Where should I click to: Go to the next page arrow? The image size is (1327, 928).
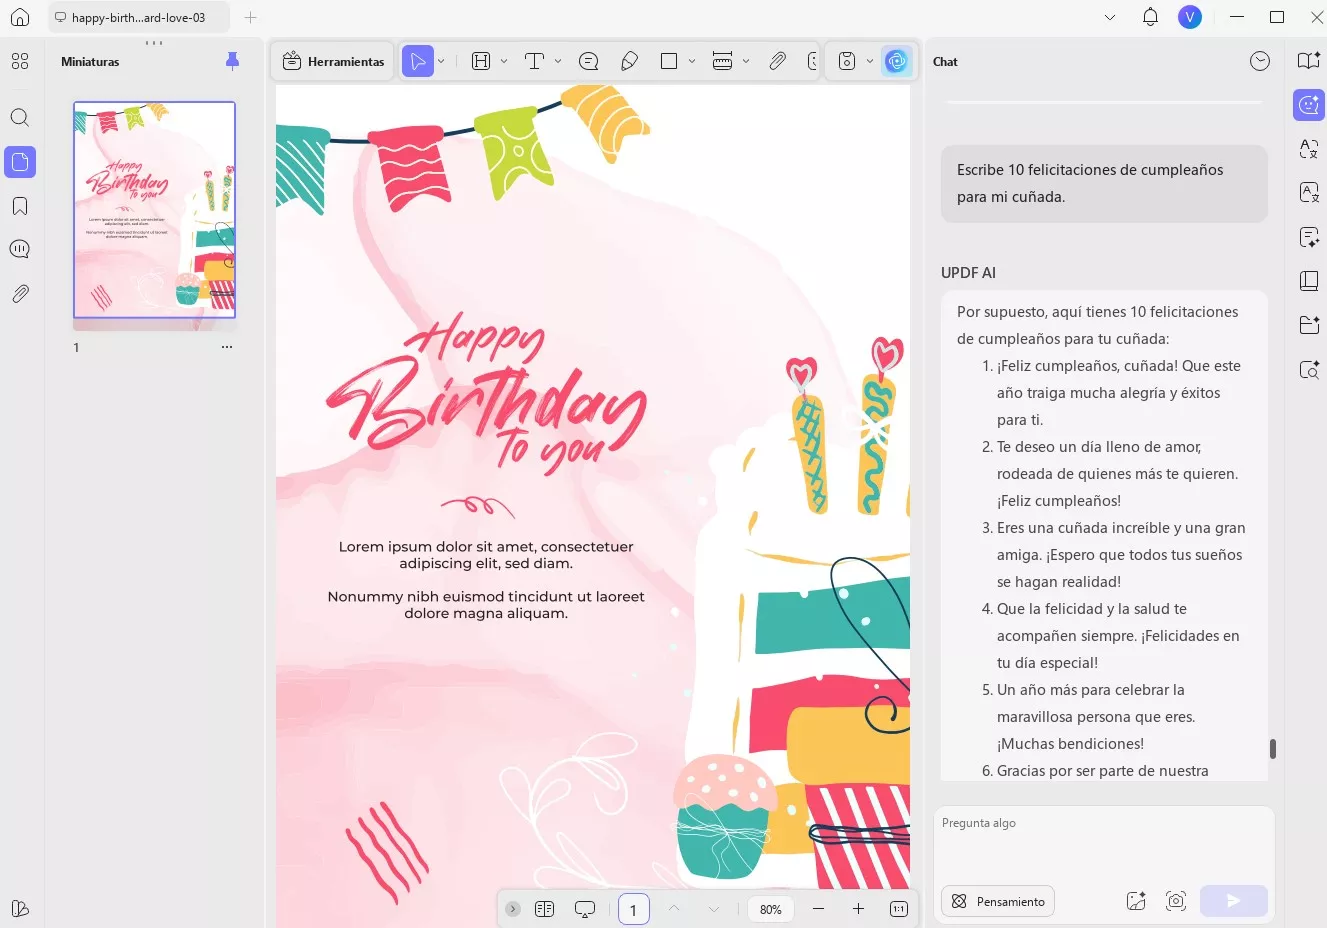(x=714, y=909)
